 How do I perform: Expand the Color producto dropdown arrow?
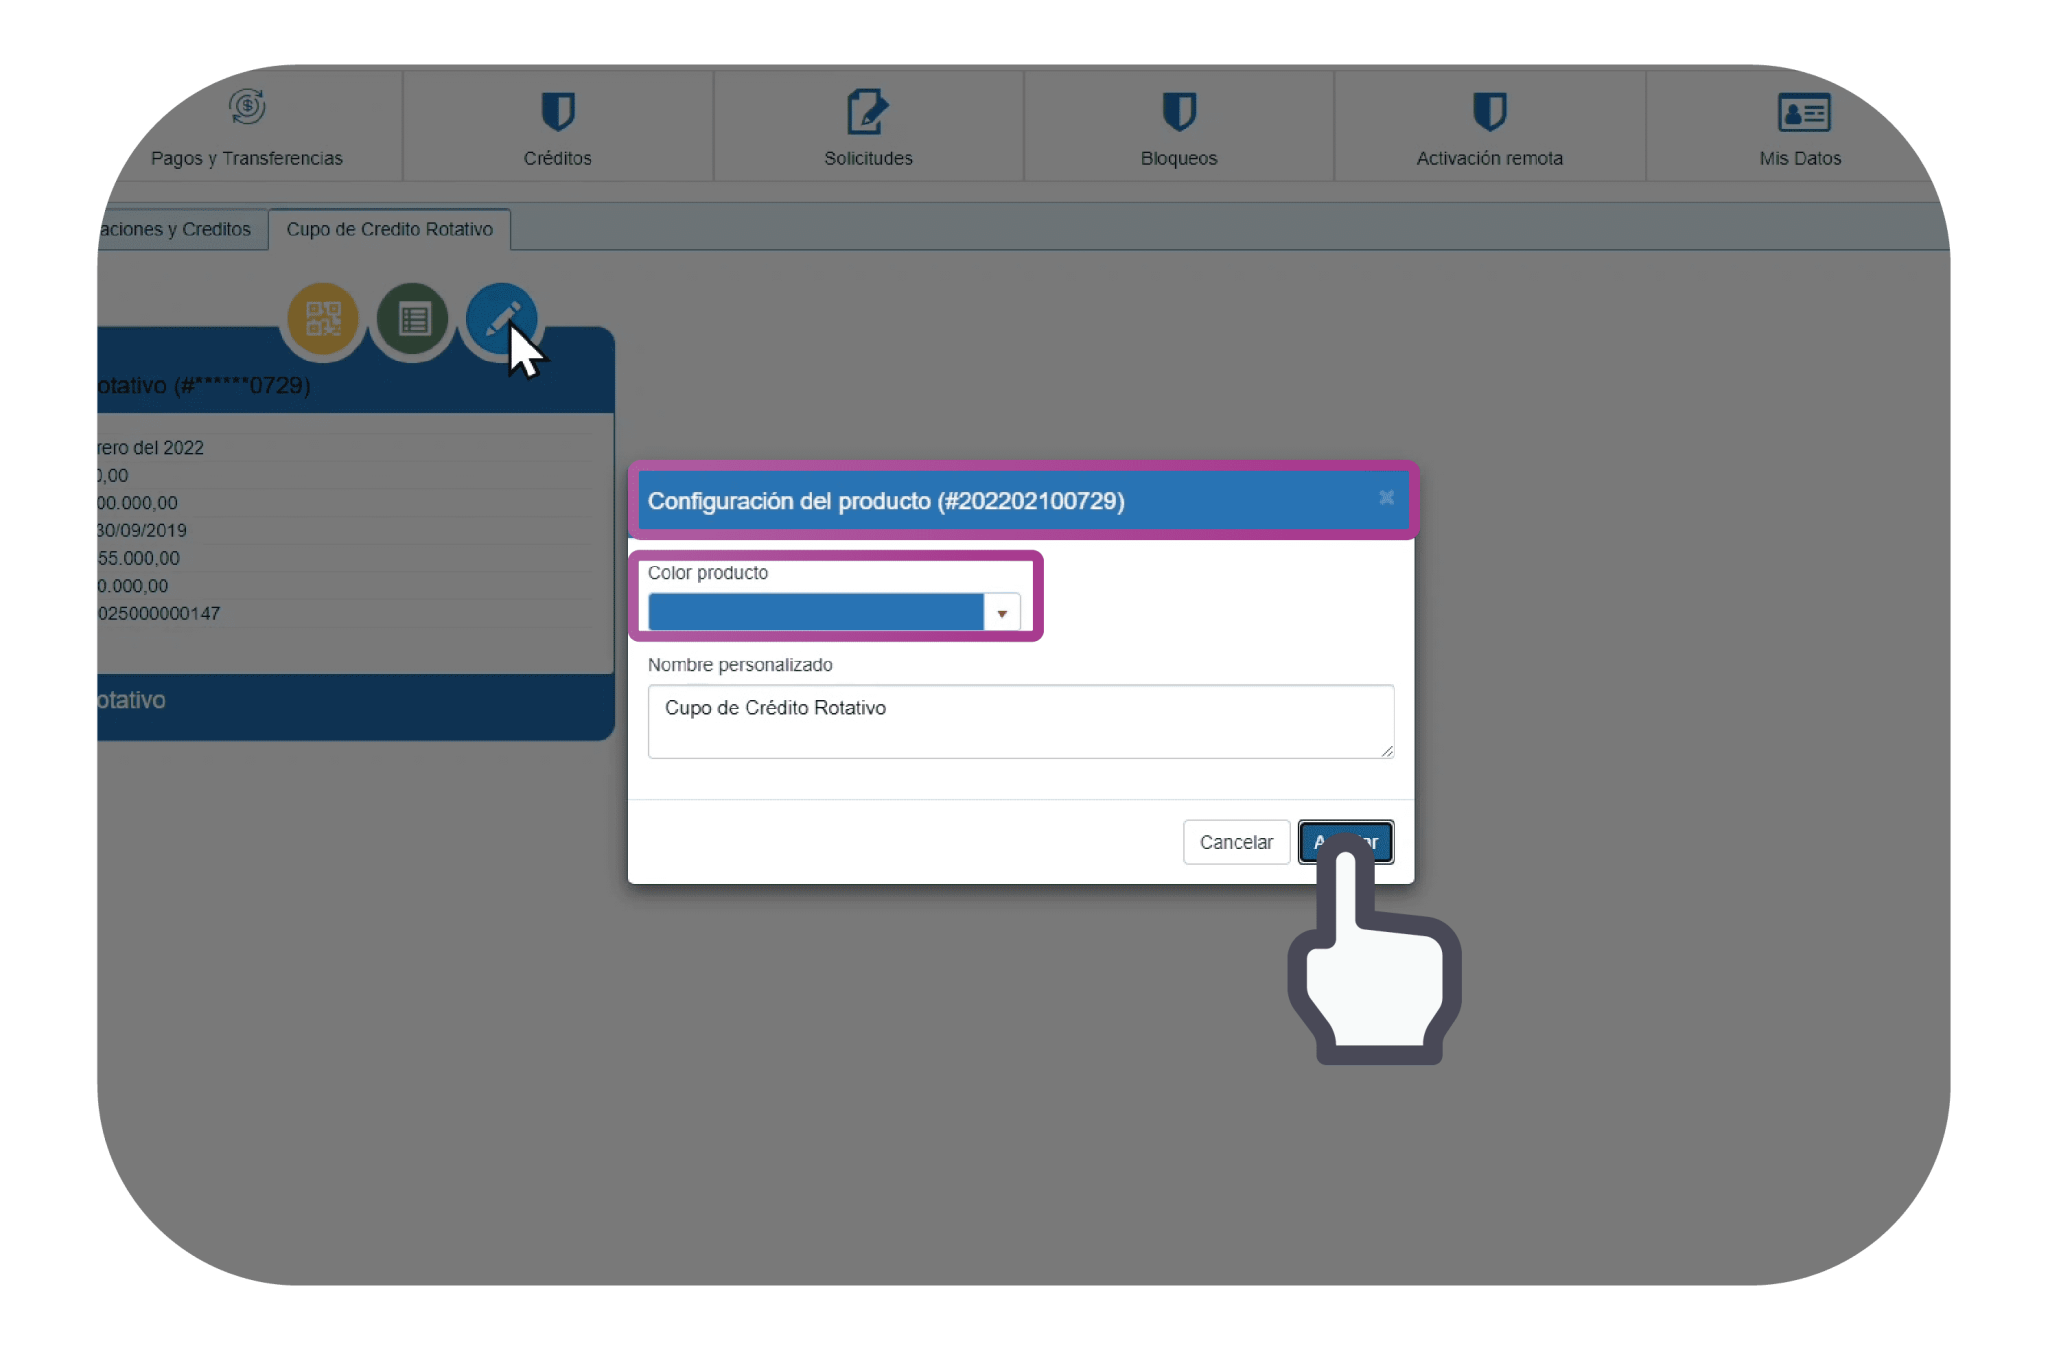[1001, 613]
